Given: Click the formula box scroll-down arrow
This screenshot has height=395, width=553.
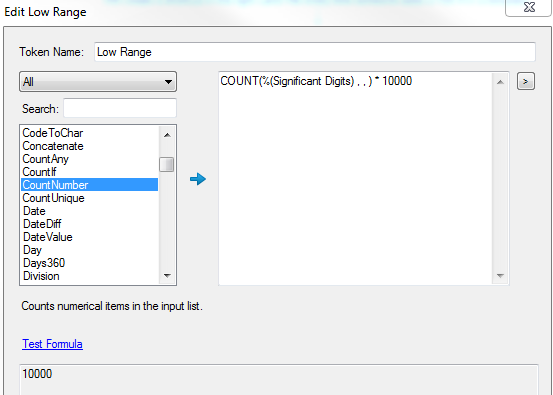Looking at the screenshot, I should point(500,275).
